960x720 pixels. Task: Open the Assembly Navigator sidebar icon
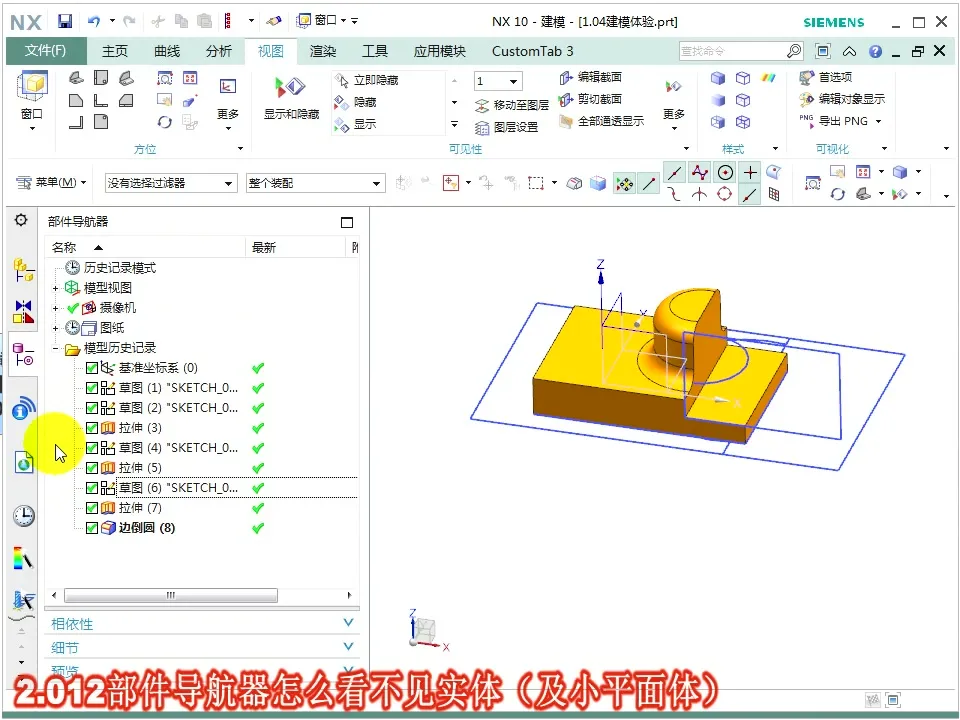[23, 269]
